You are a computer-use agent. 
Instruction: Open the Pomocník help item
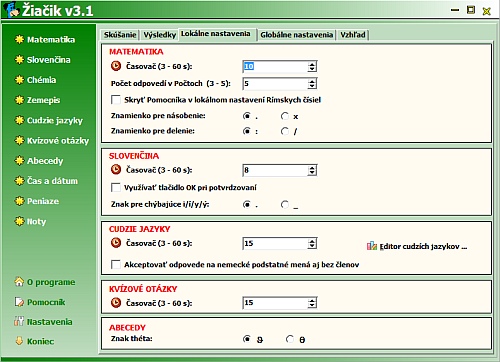[x=46, y=302]
